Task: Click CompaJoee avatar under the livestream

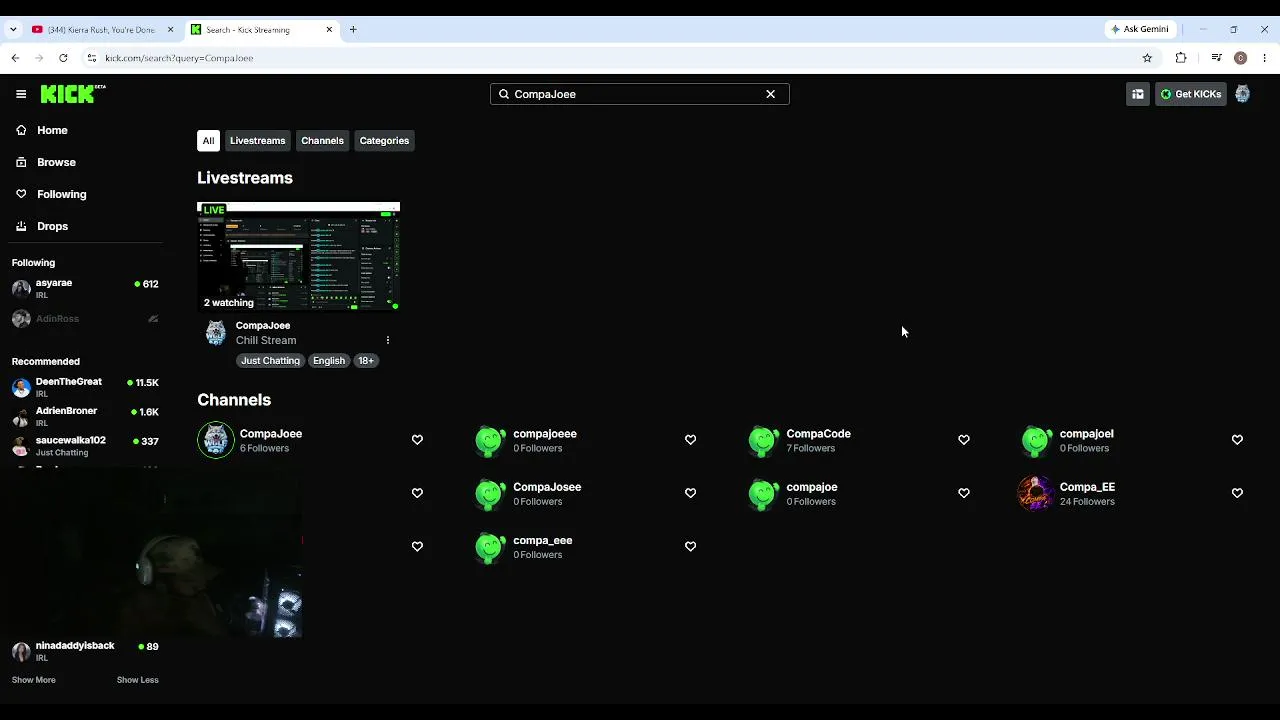Action: click(215, 333)
